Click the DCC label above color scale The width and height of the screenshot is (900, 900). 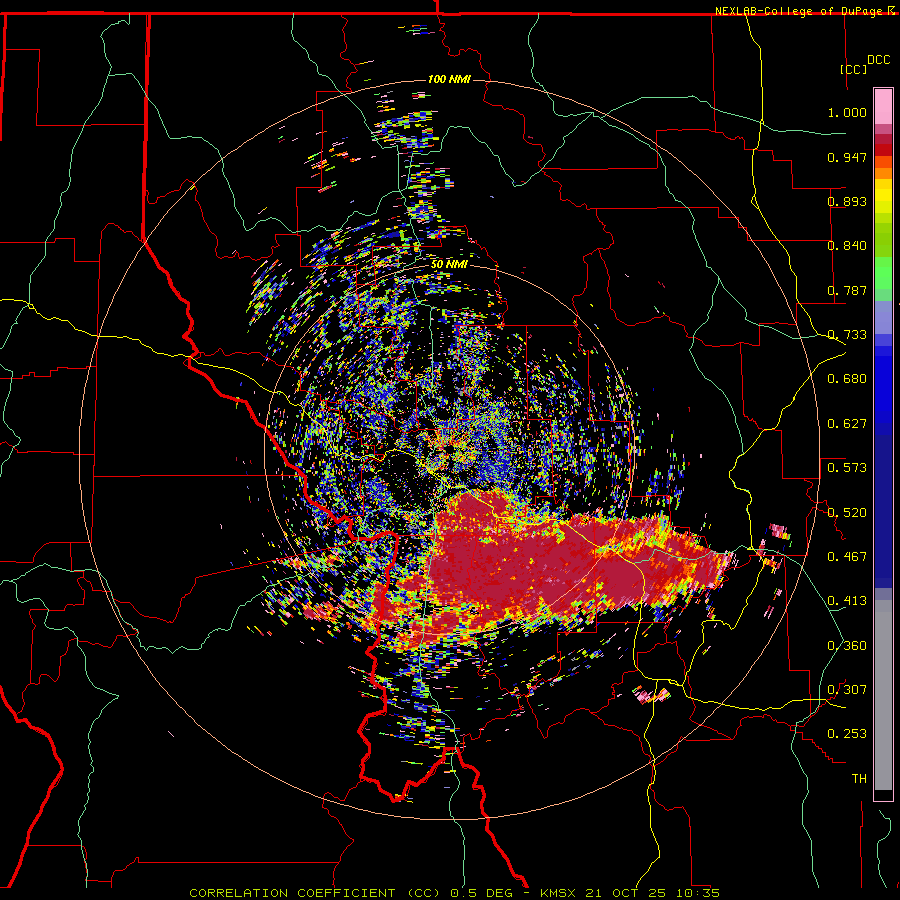pyautogui.click(x=878, y=60)
